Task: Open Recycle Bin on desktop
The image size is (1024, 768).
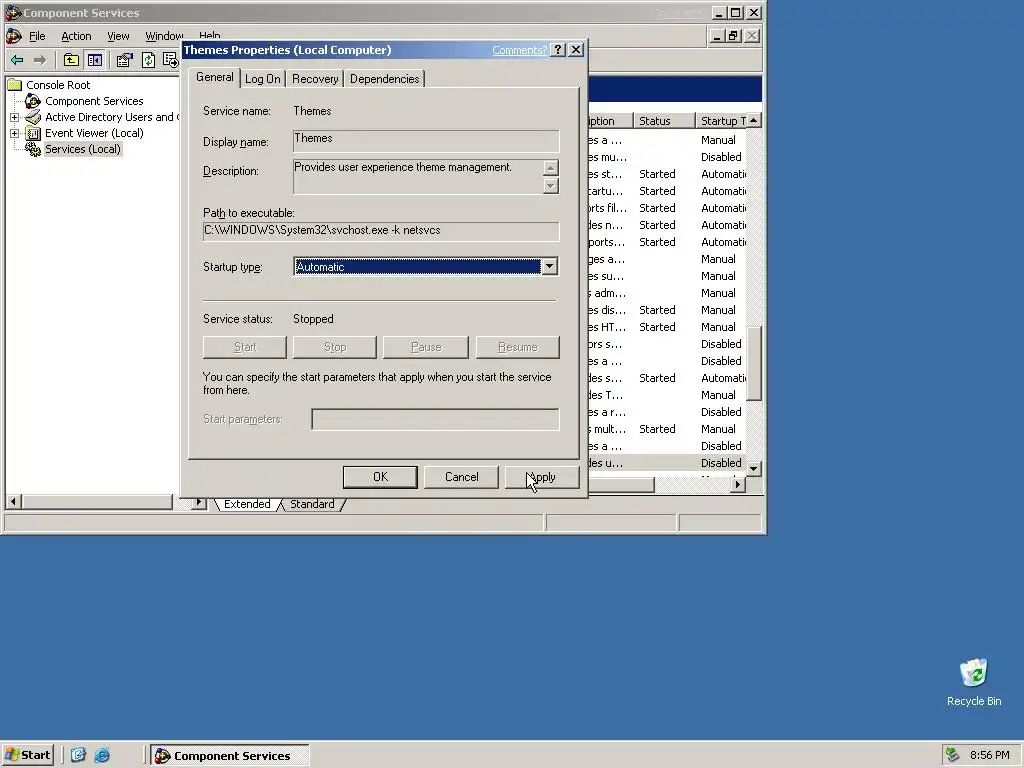Action: point(974,682)
